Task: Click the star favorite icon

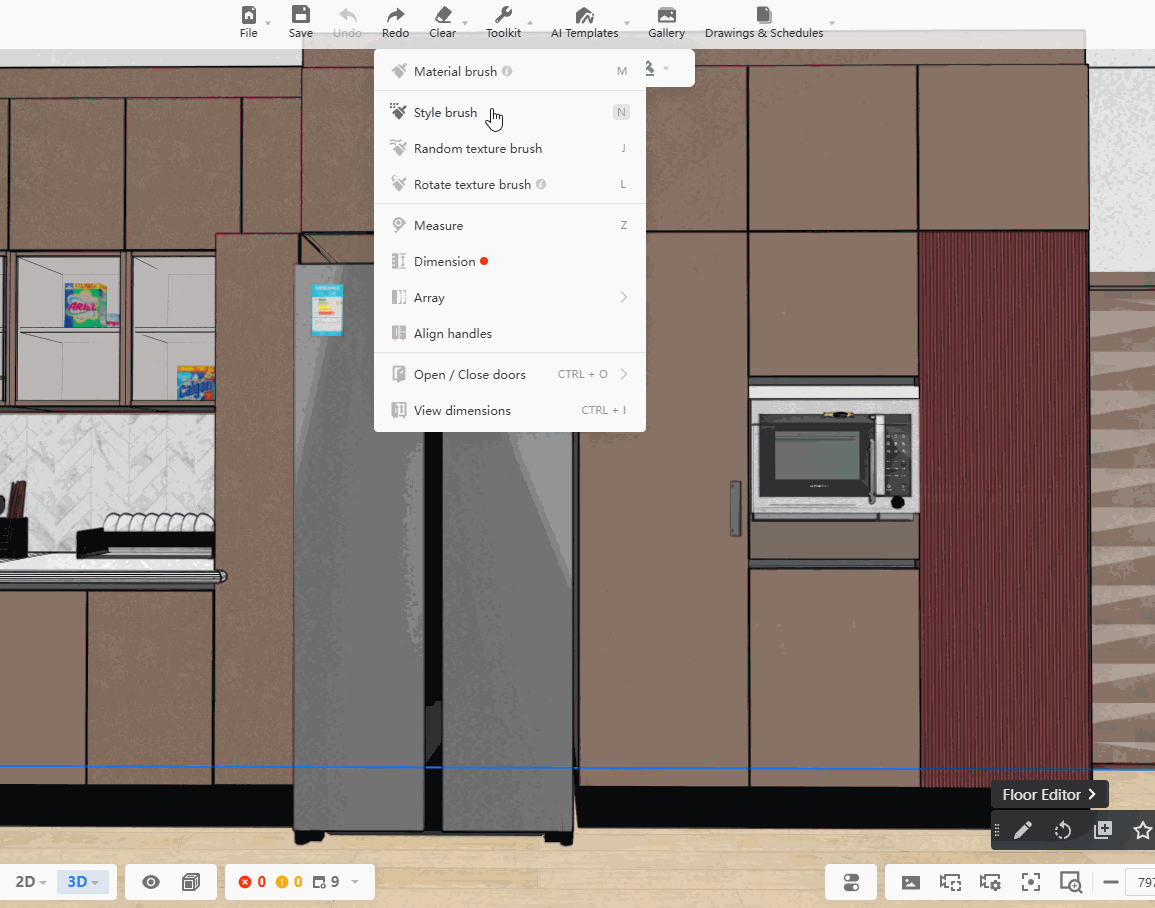Action: (1141, 830)
